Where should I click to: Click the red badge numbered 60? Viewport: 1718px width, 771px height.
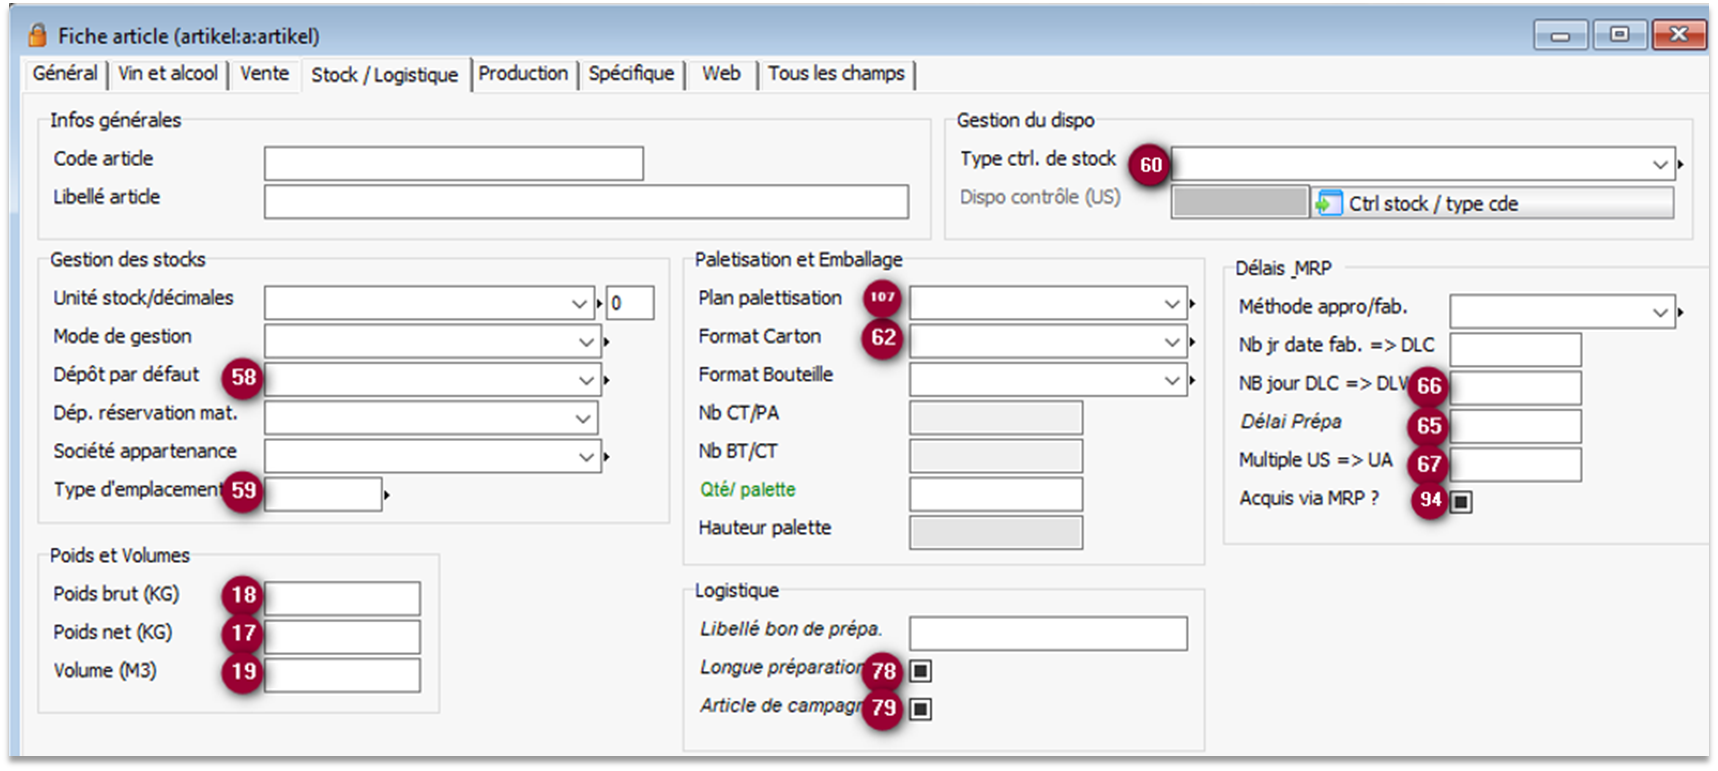point(1151,165)
